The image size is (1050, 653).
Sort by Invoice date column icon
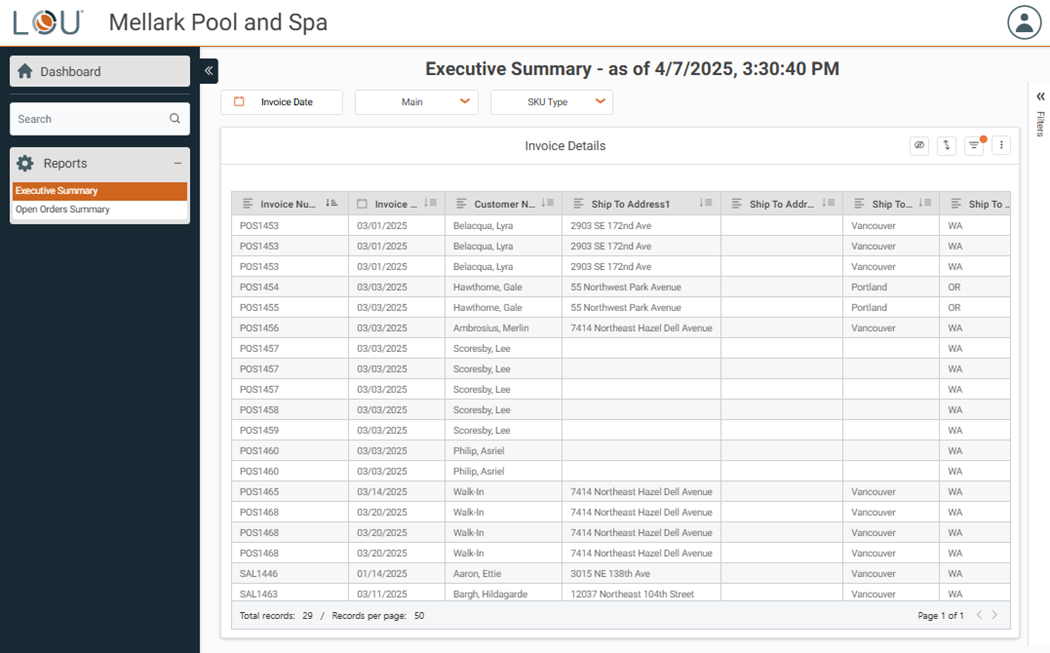431,203
